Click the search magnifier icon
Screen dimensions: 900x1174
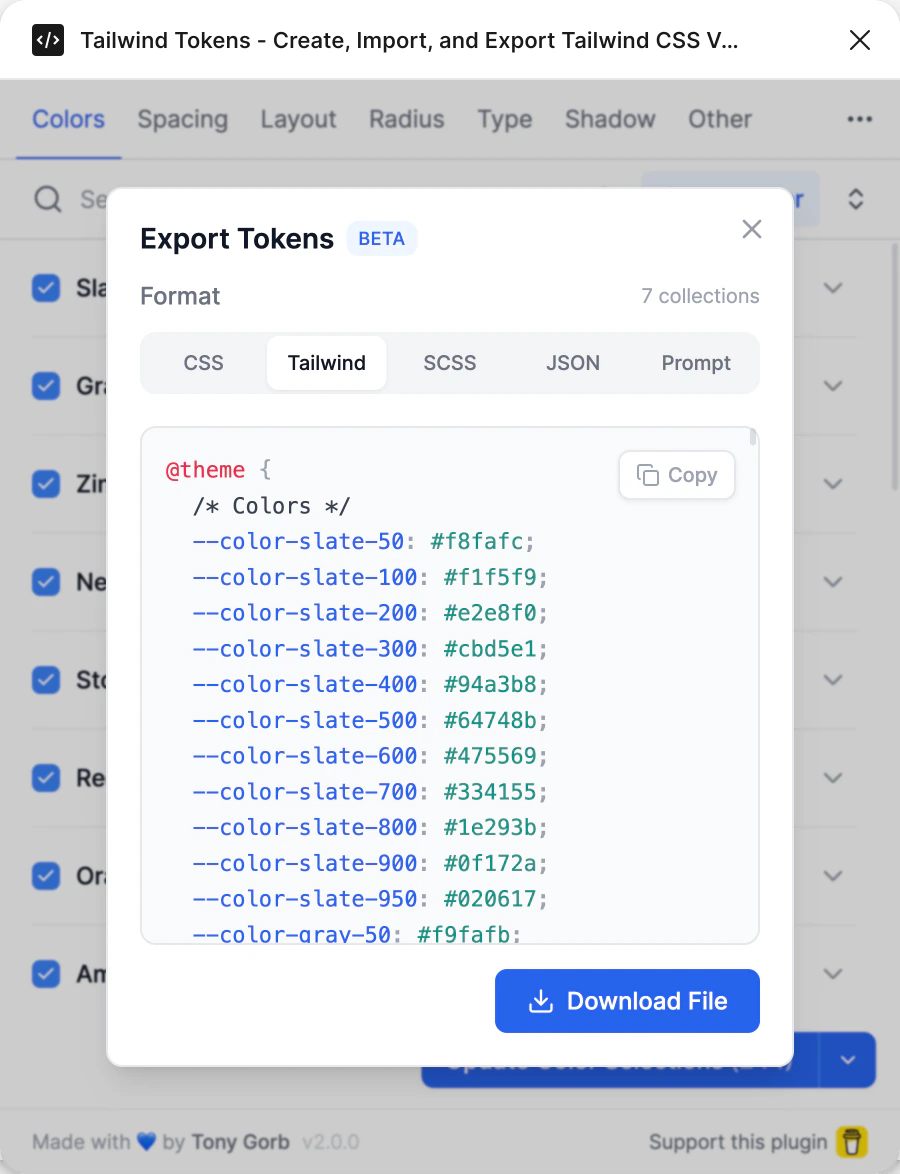click(x=48, y=199)
